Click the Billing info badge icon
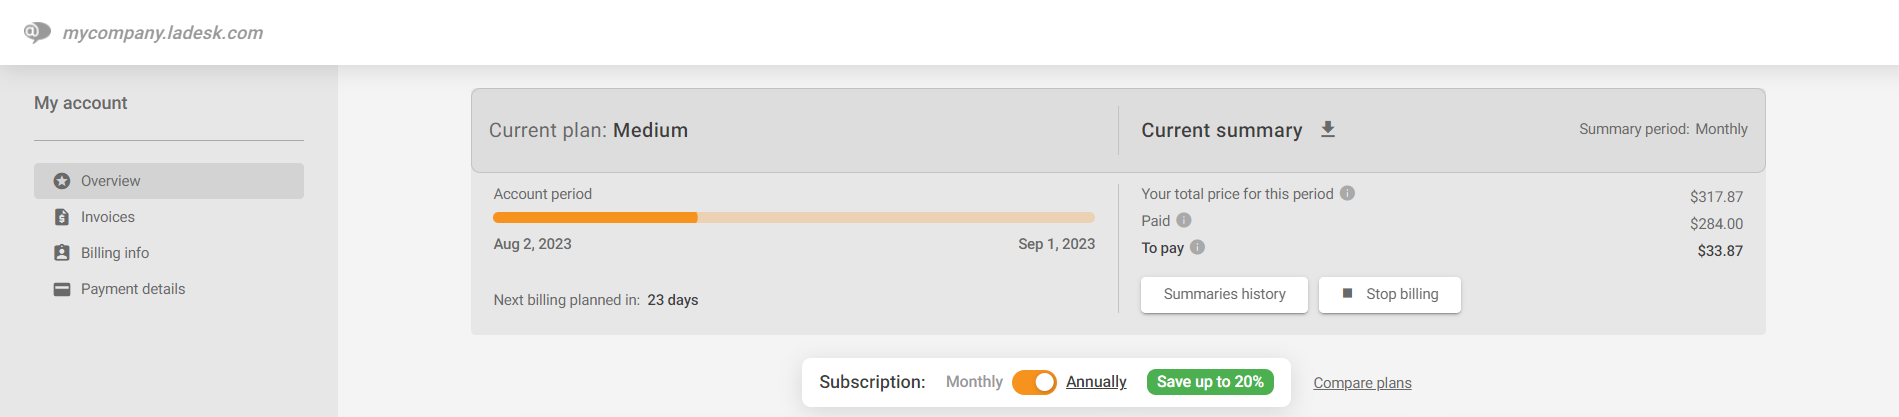Viewport: 1899px width, 417px height. click(x=62, y=253)
